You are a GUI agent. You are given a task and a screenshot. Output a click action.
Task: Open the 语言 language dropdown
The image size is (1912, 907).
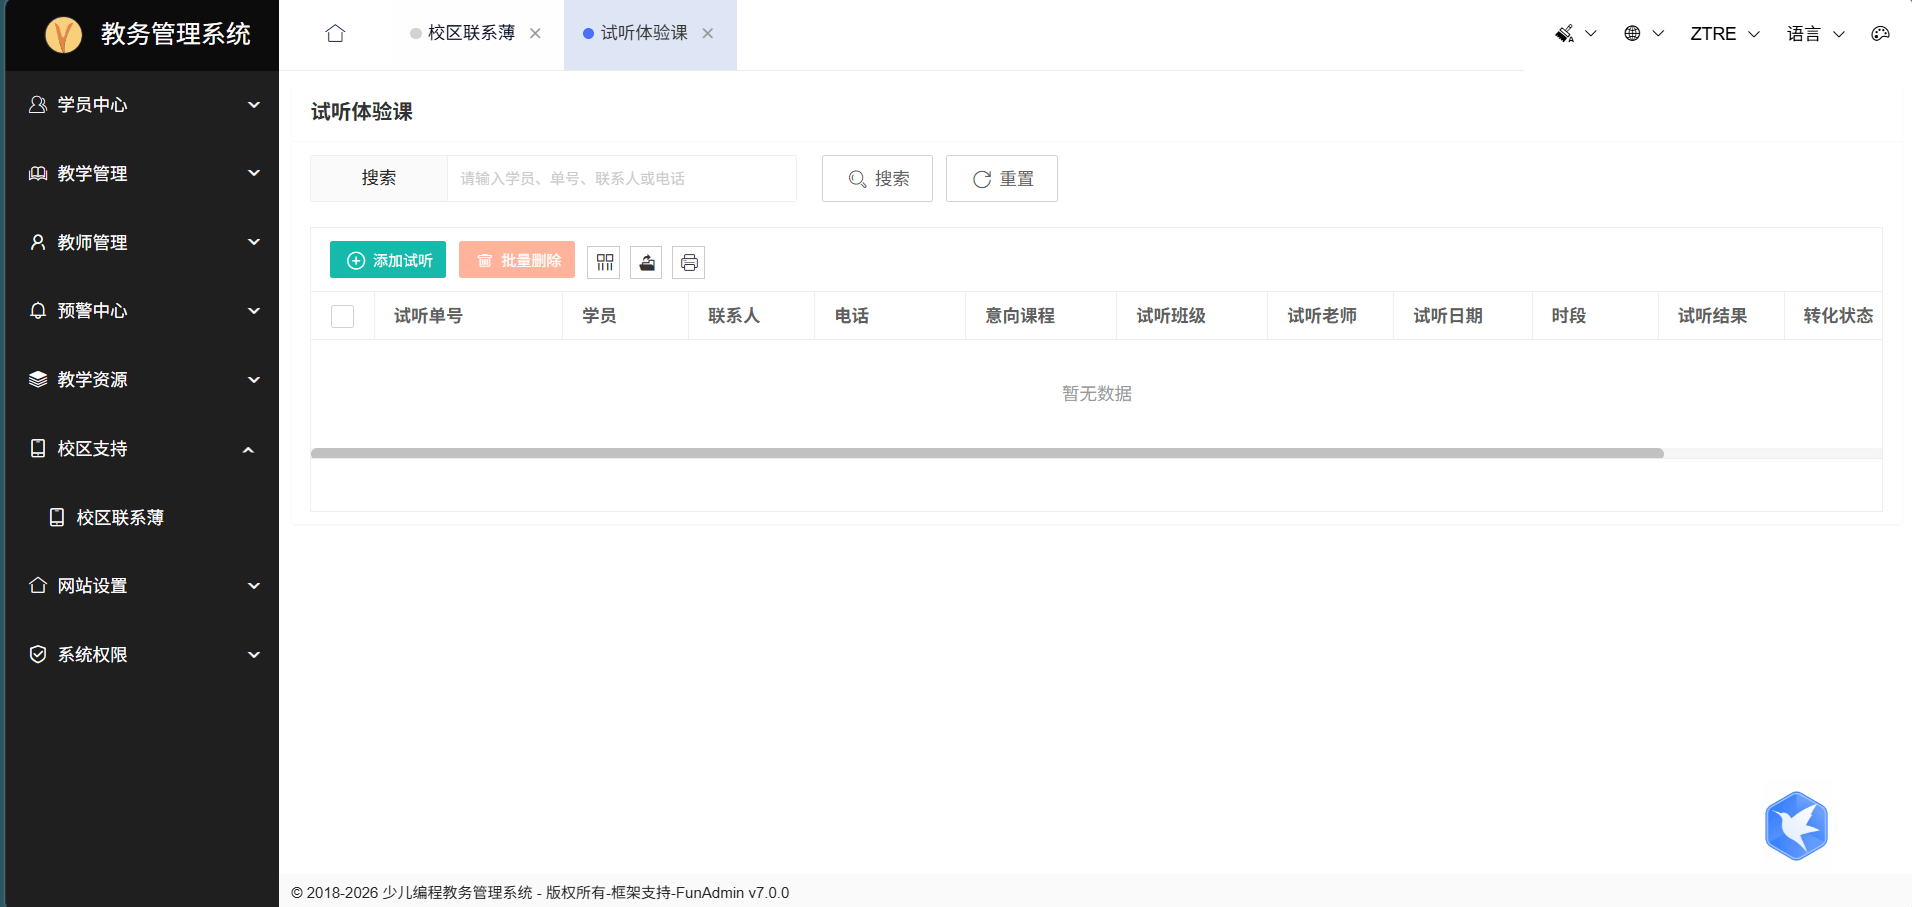(1815, 34)
